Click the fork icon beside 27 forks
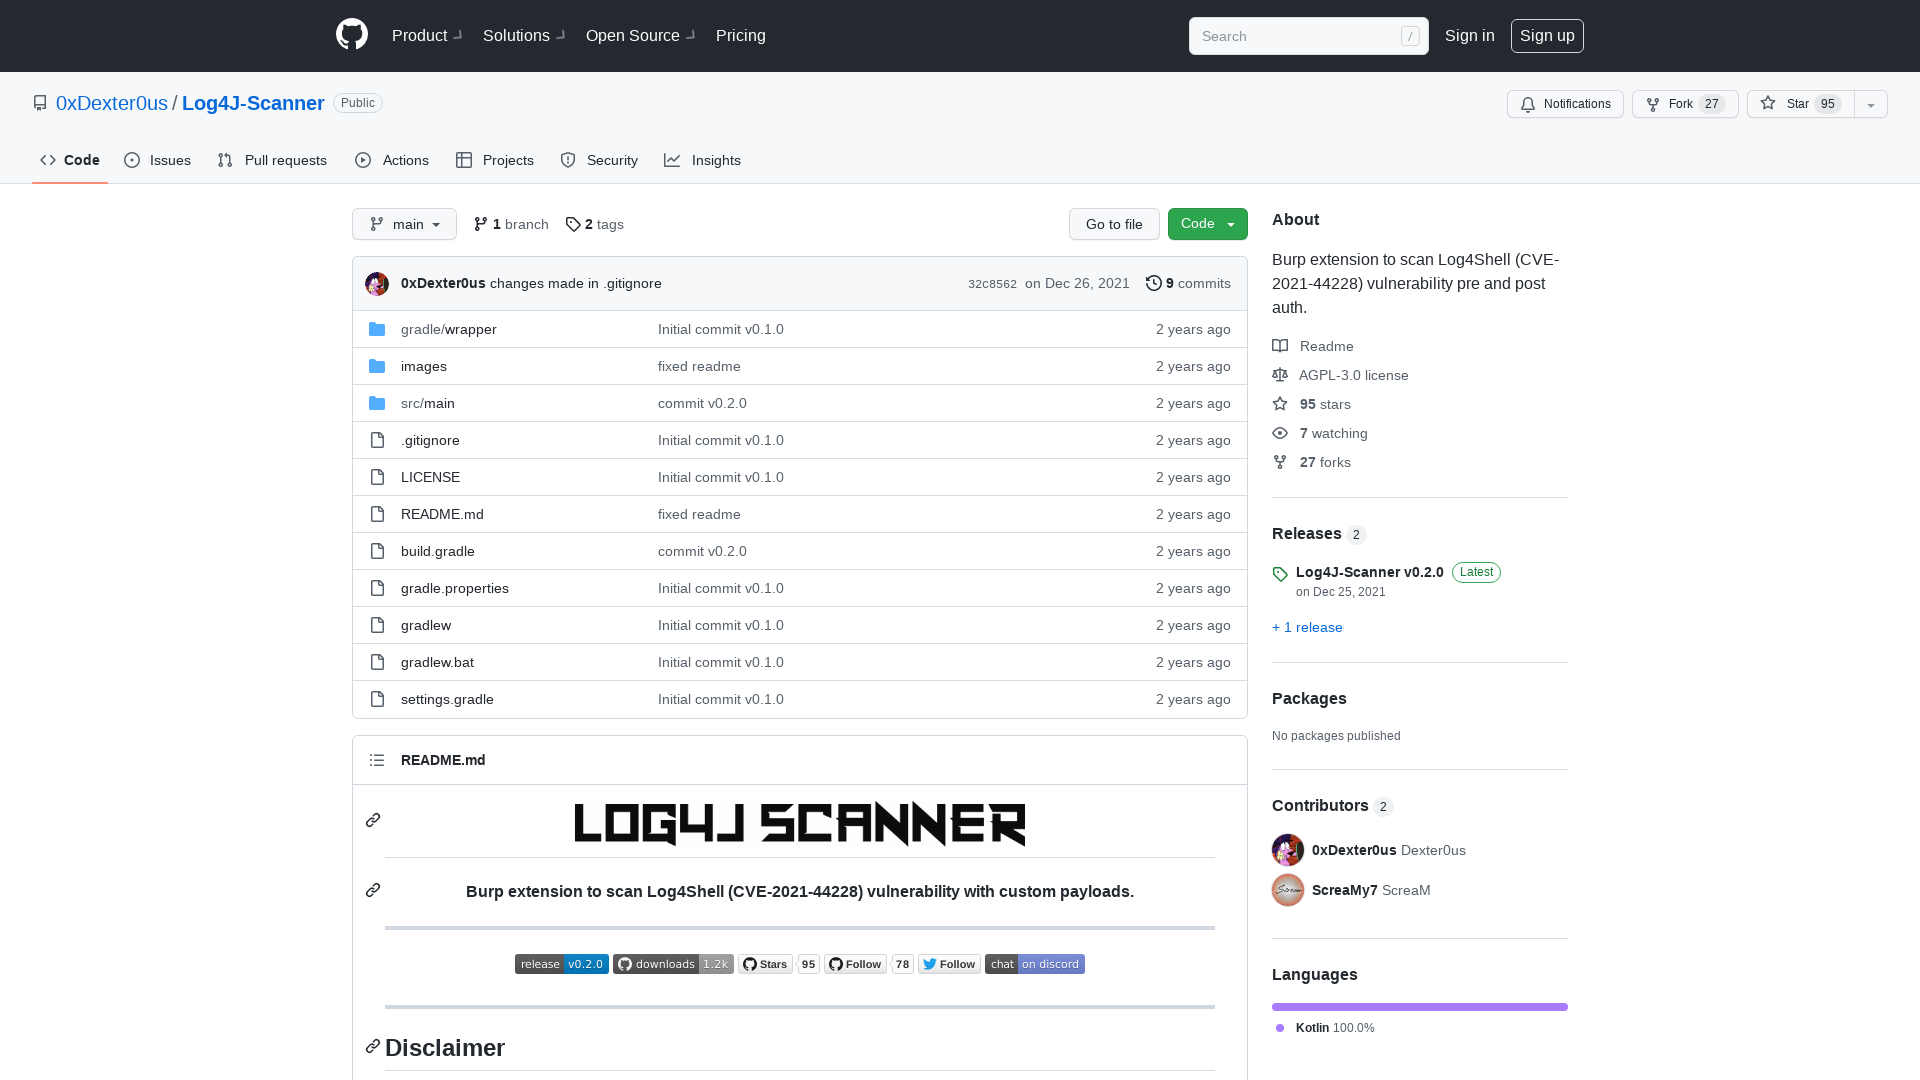This screenshot has width=1920, height=1080. pos(1280,462)
